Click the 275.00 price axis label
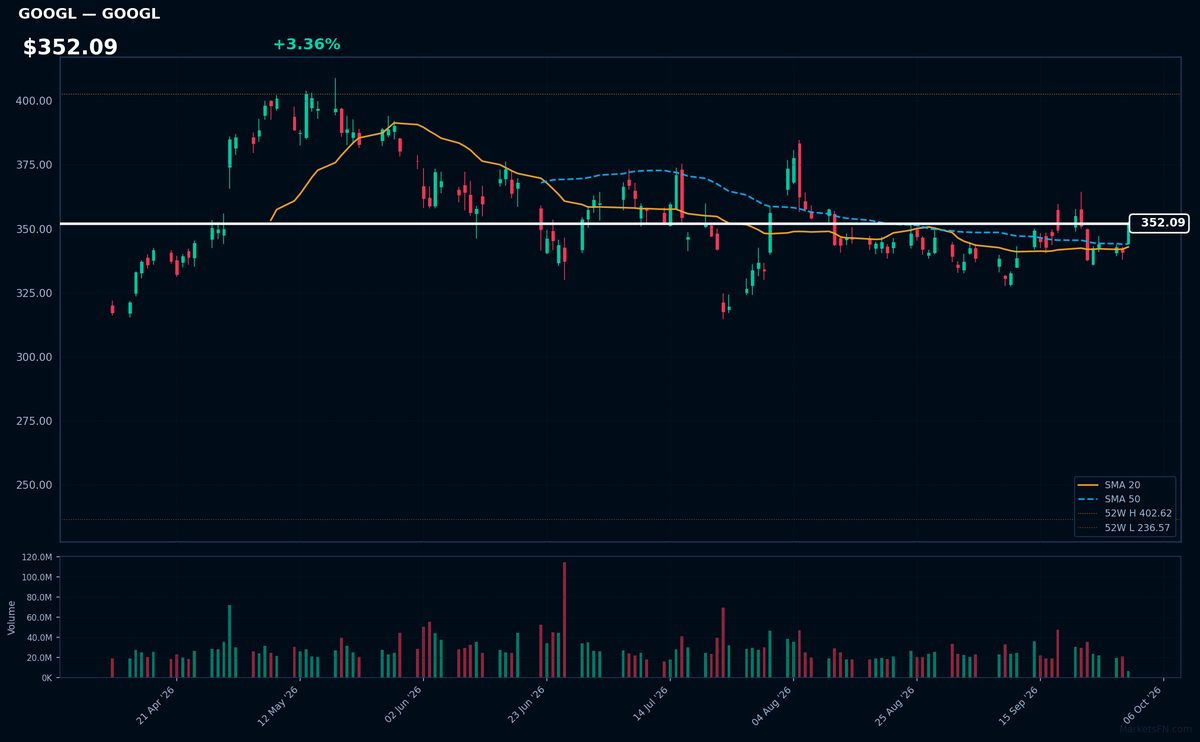The image size is (1200, 742). 34,421
